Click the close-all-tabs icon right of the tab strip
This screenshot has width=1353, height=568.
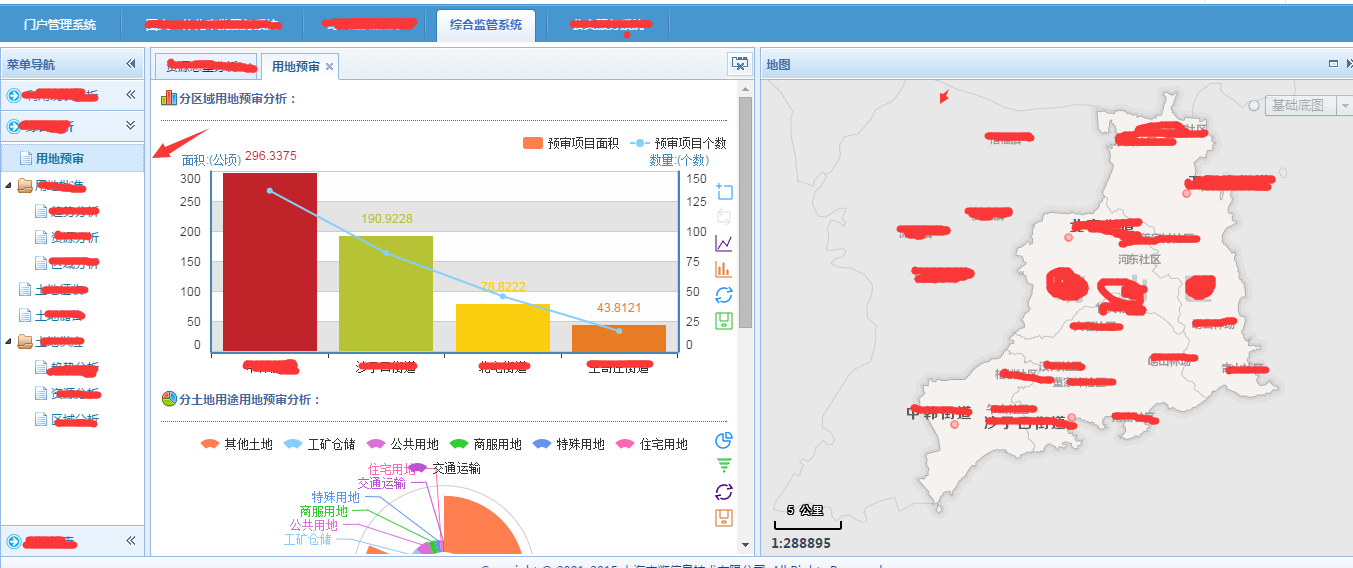click(x=740, y=64)
